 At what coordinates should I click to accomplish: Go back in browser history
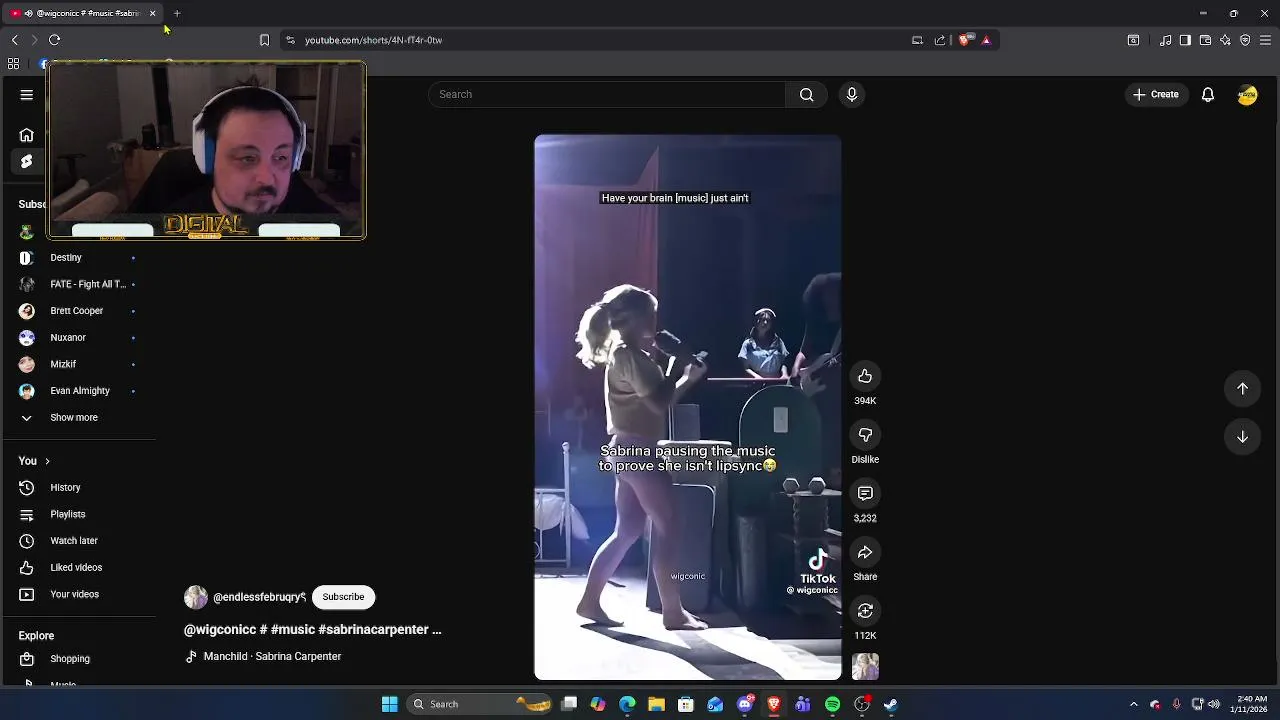pos(15,40)
